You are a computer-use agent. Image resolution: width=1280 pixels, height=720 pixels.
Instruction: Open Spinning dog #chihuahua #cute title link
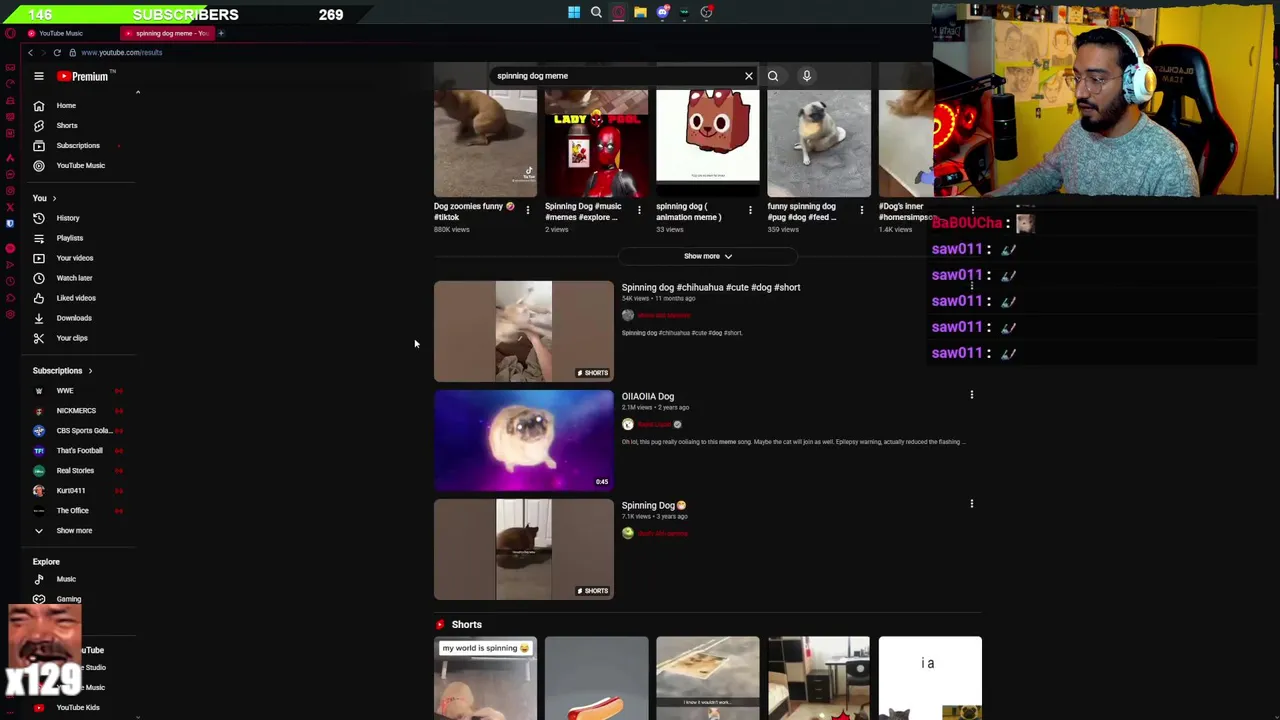pyautogui.click(x=711, y=288)
